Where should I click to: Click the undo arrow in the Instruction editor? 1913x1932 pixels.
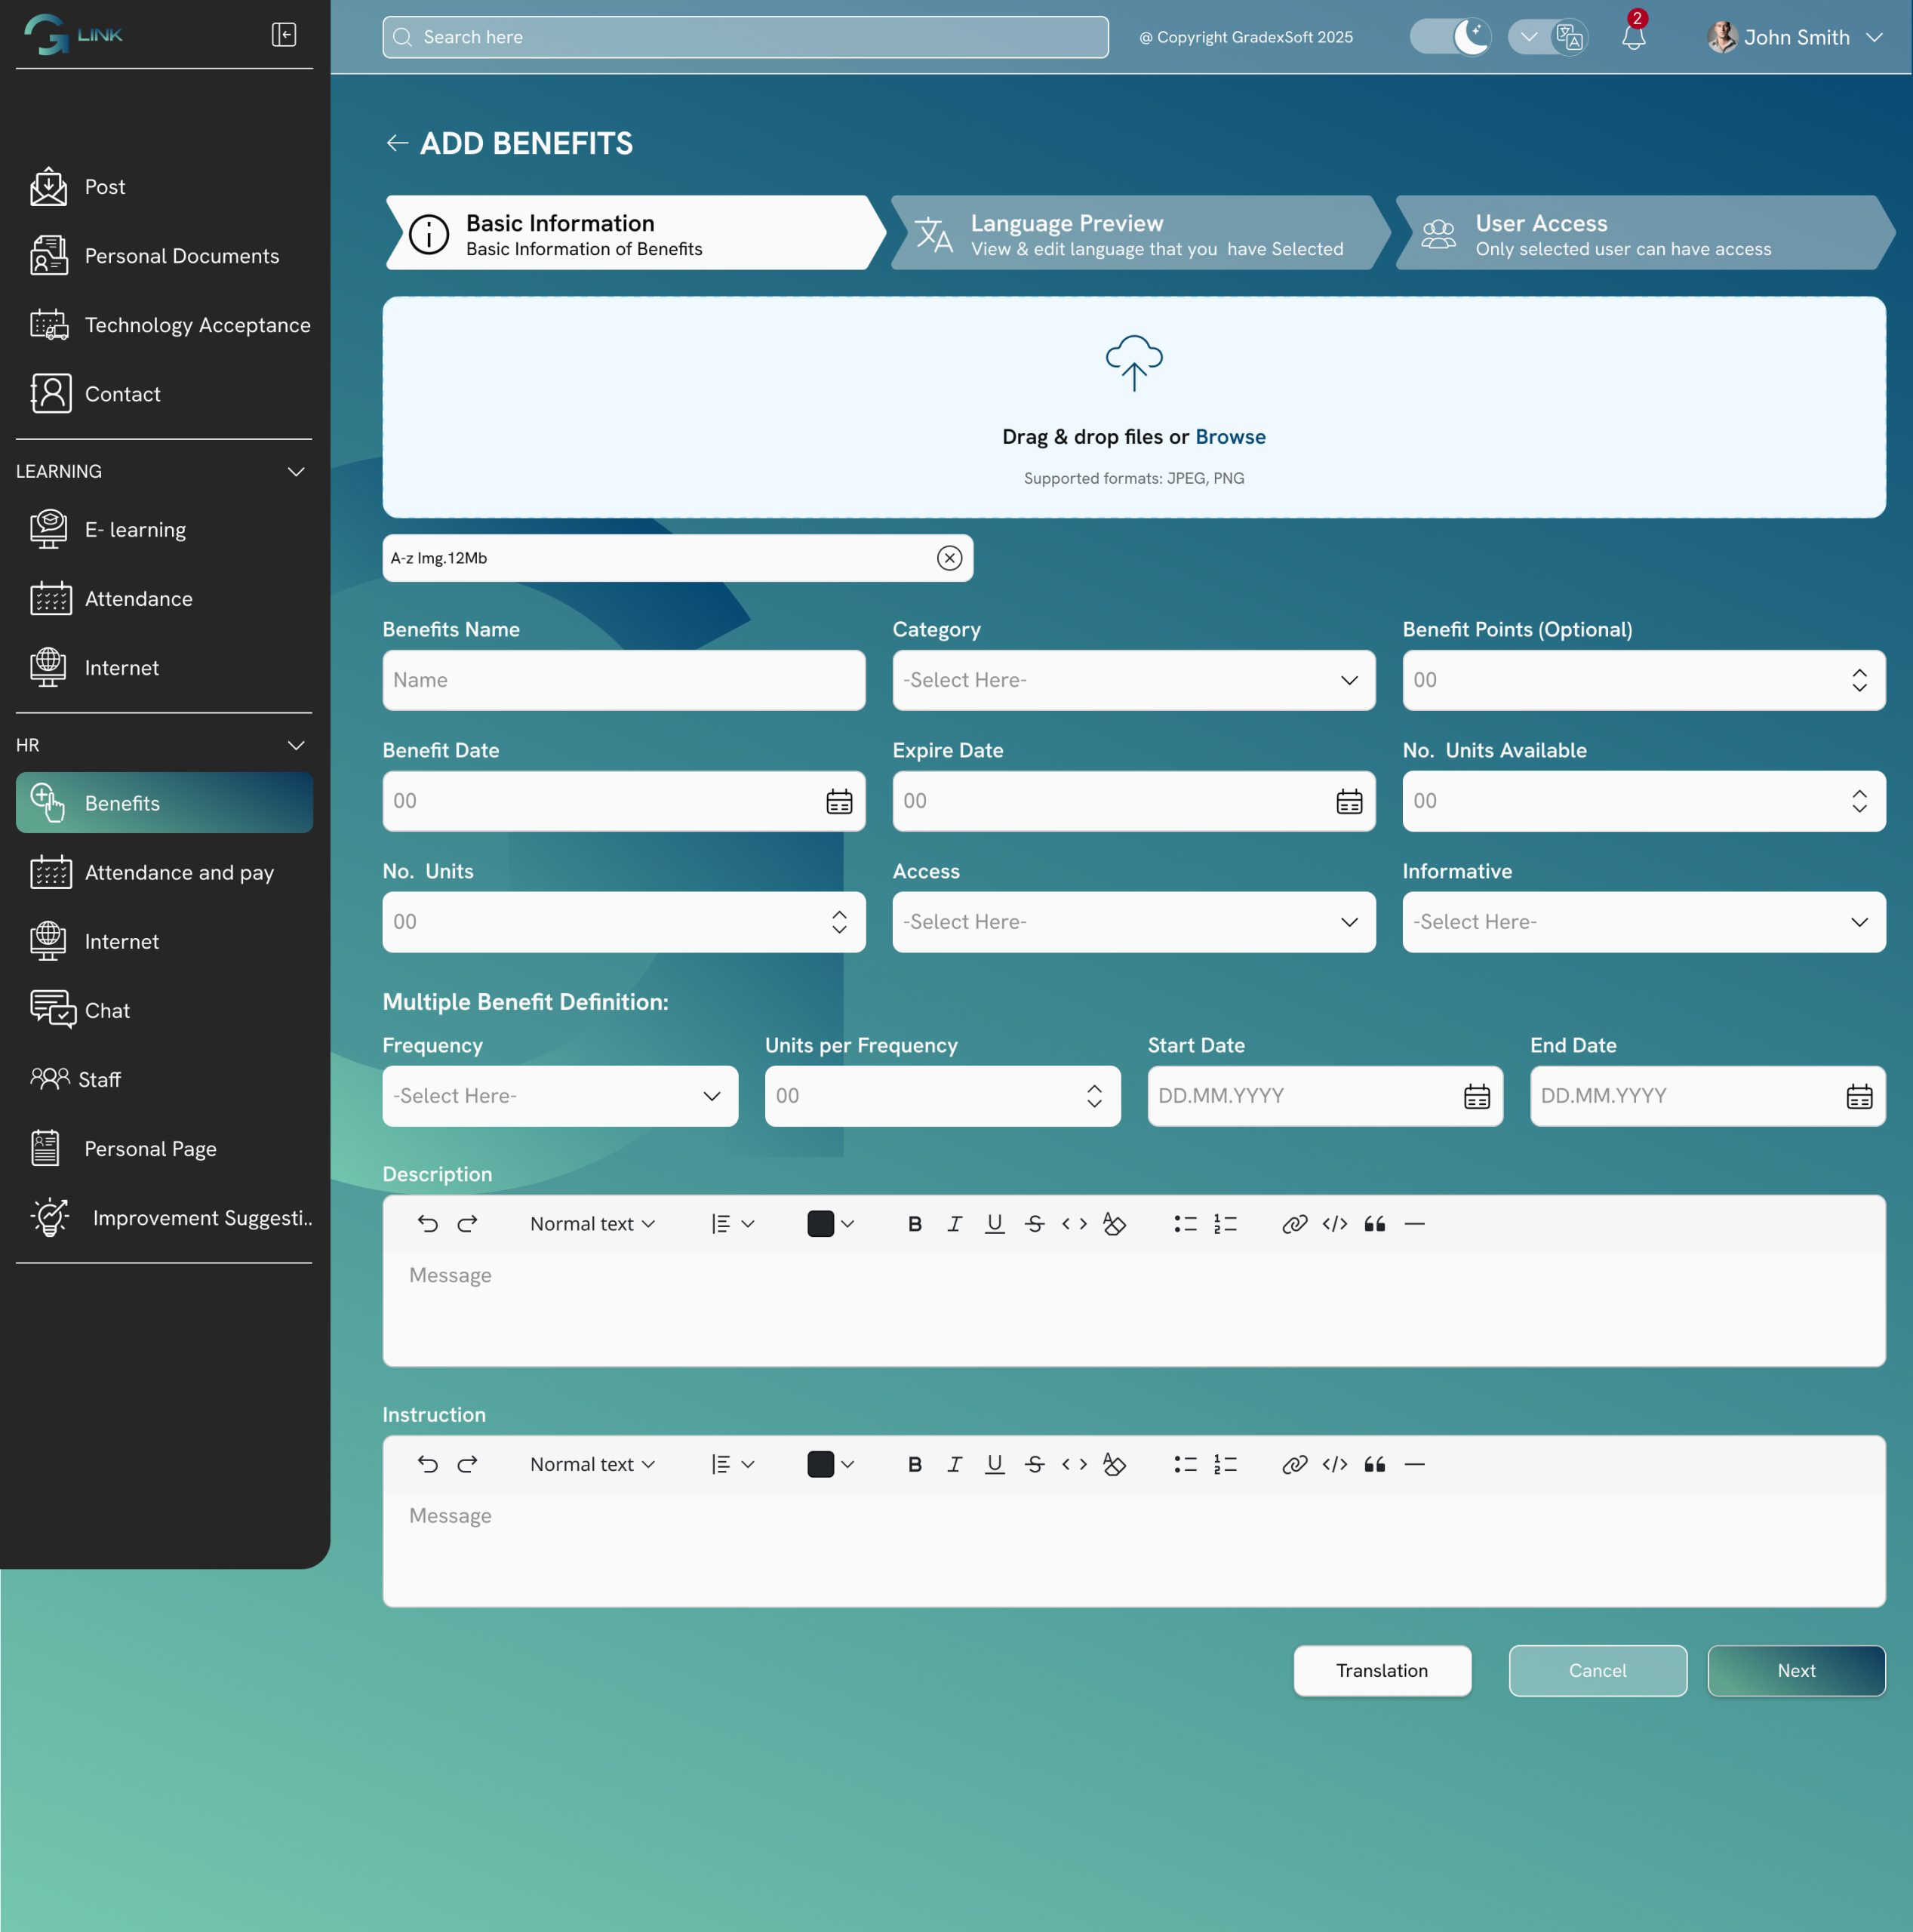tap(427, 1464)
